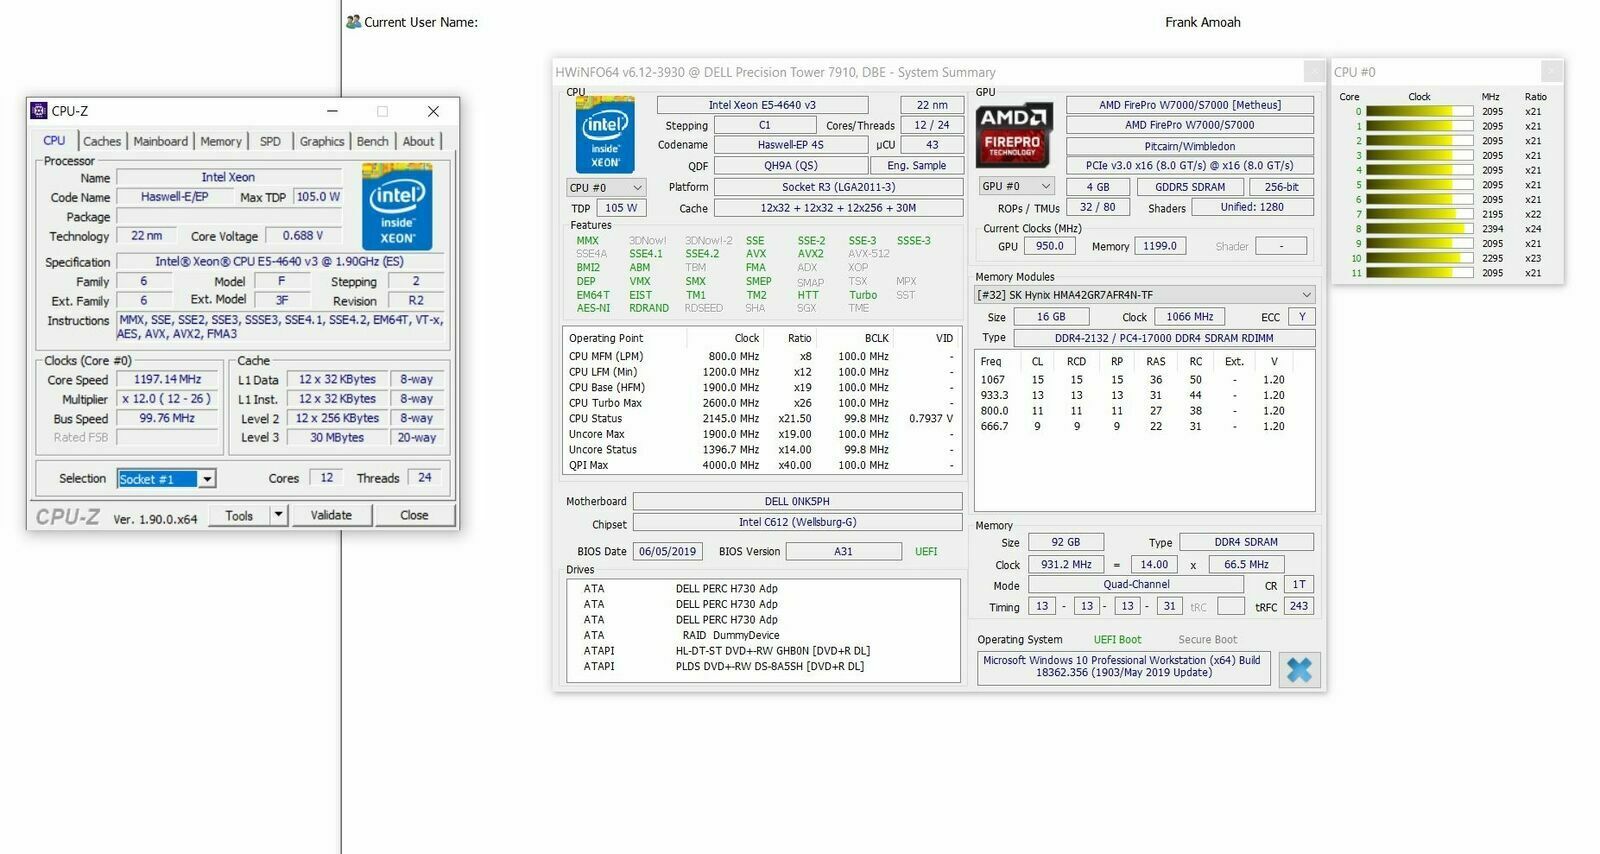
Task: Expand the SK Hynix memory module dropdown
Action: coord(1306,295)
